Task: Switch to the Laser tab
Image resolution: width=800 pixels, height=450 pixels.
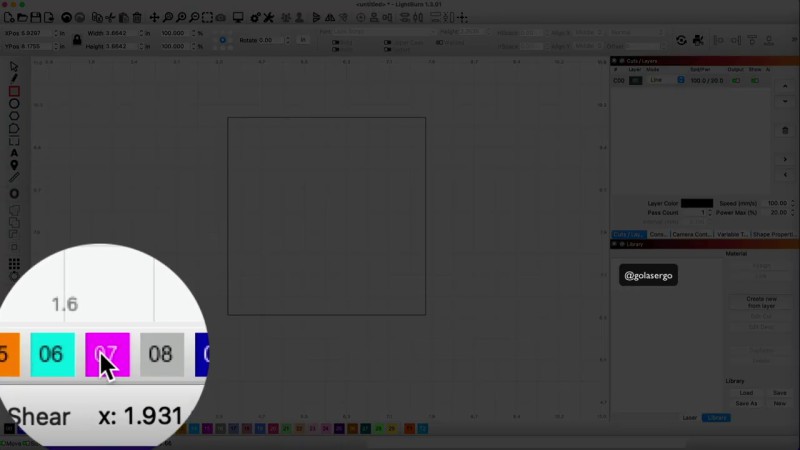Action: [689, 417]
